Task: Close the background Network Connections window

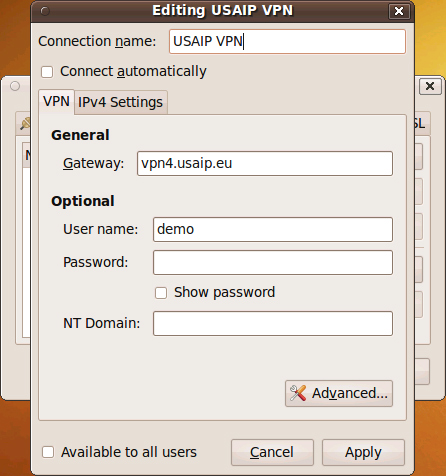Action: click(430, 86)
